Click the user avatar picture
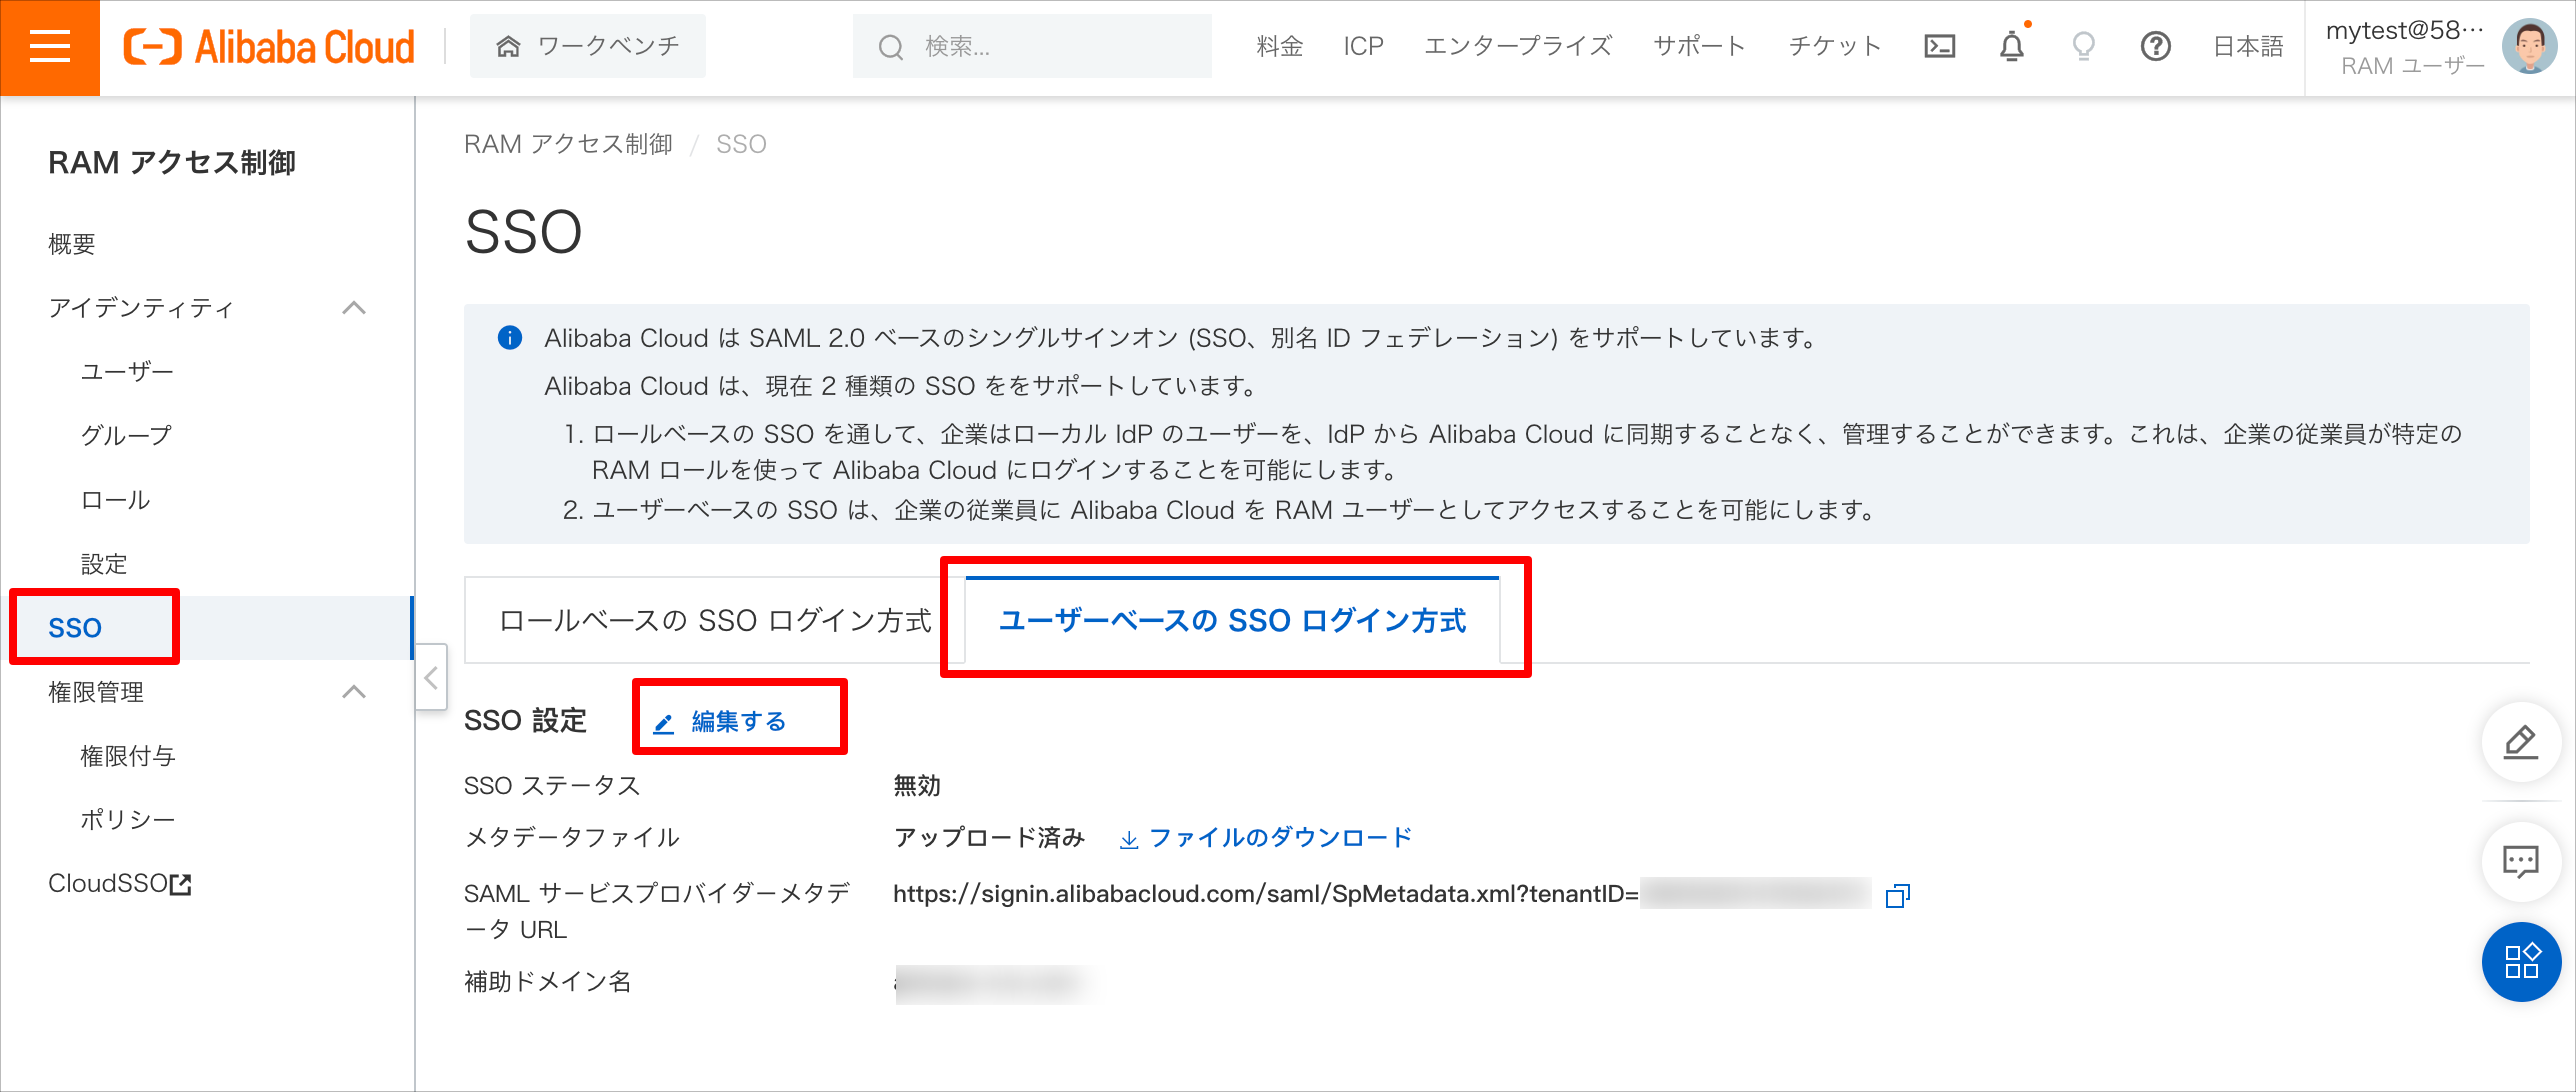The height and width of the screenshot is (1092, 2576). point(2530,47)
